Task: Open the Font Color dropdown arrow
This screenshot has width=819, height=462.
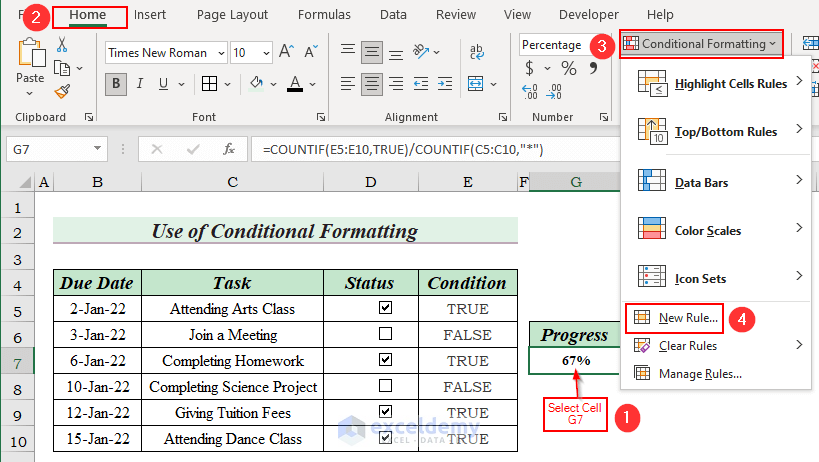Action: (x=312, y=84)
